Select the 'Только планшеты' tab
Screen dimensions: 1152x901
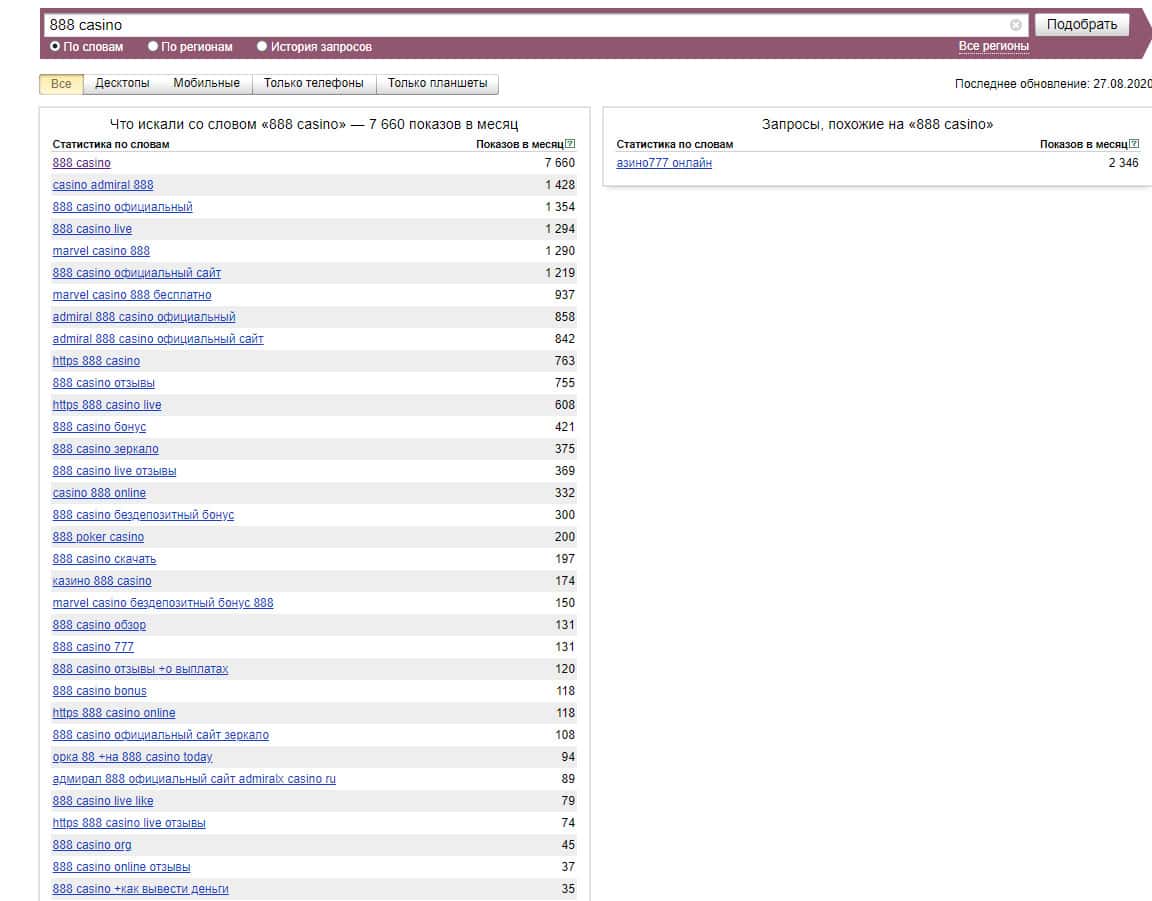[437, 84]
